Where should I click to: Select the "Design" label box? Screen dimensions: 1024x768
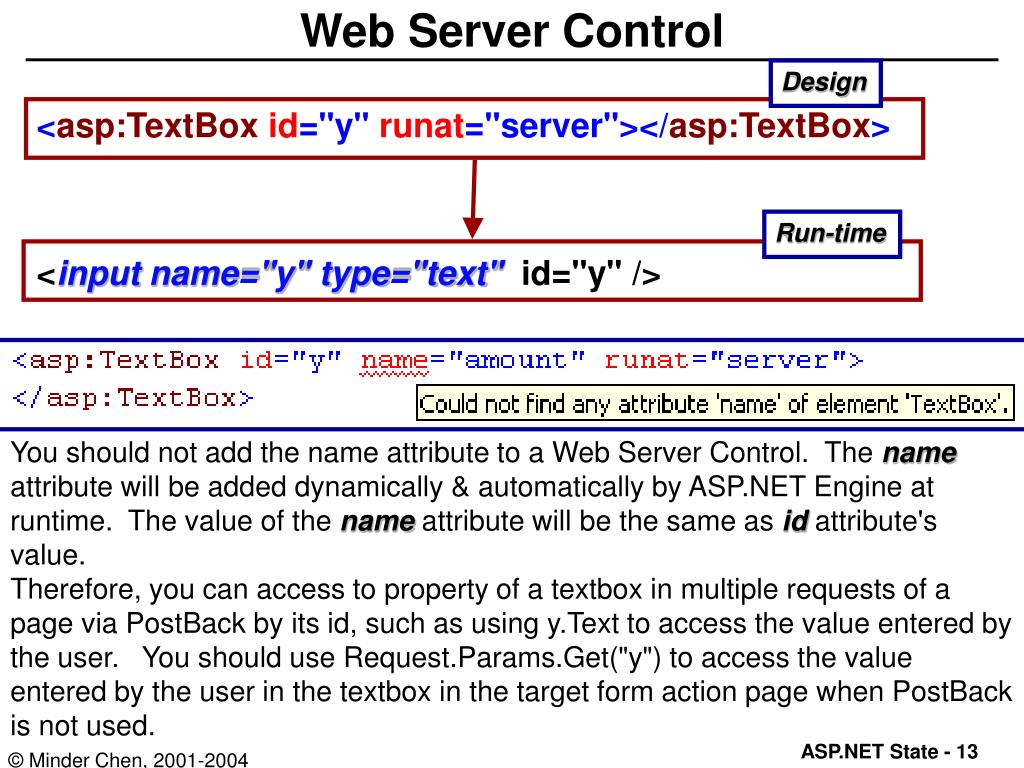825,83
